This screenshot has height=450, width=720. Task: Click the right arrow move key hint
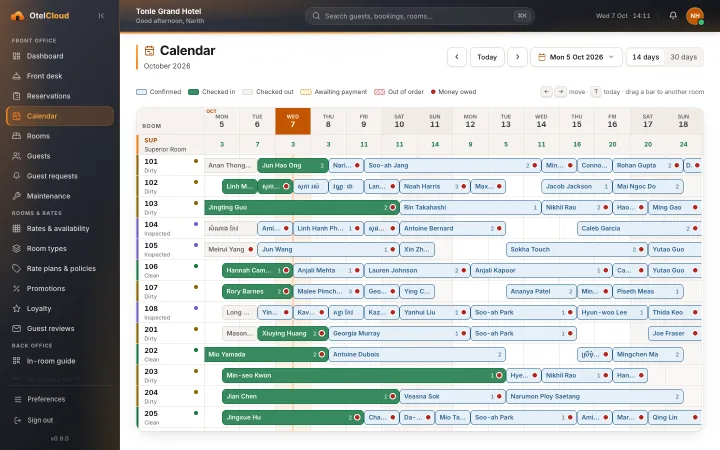point(561,92)
